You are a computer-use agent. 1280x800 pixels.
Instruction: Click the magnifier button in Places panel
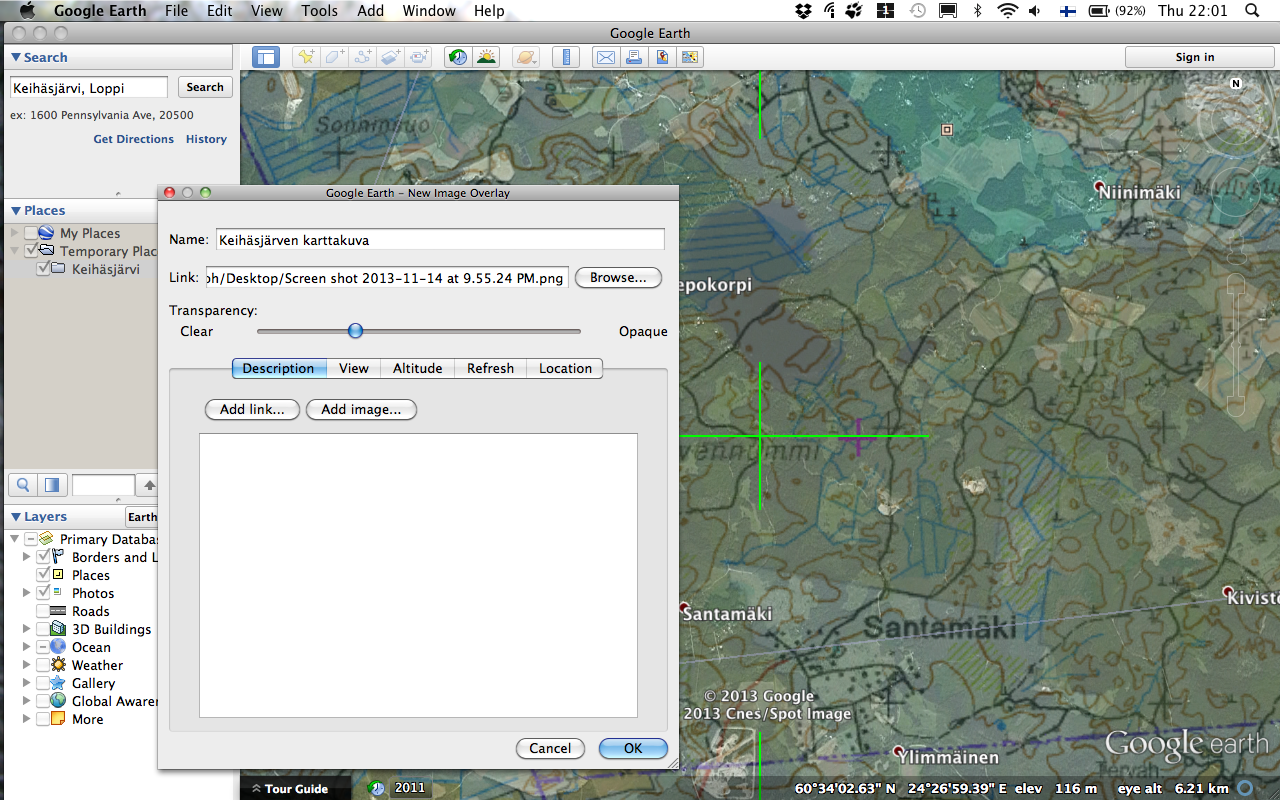pyautogui.click(x=23, y=485)
